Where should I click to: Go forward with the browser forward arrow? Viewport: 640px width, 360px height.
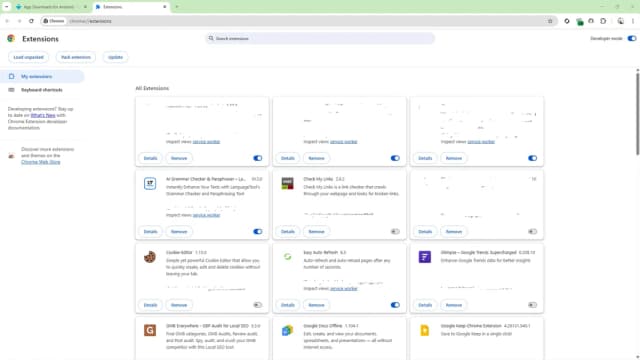[19, 21]
